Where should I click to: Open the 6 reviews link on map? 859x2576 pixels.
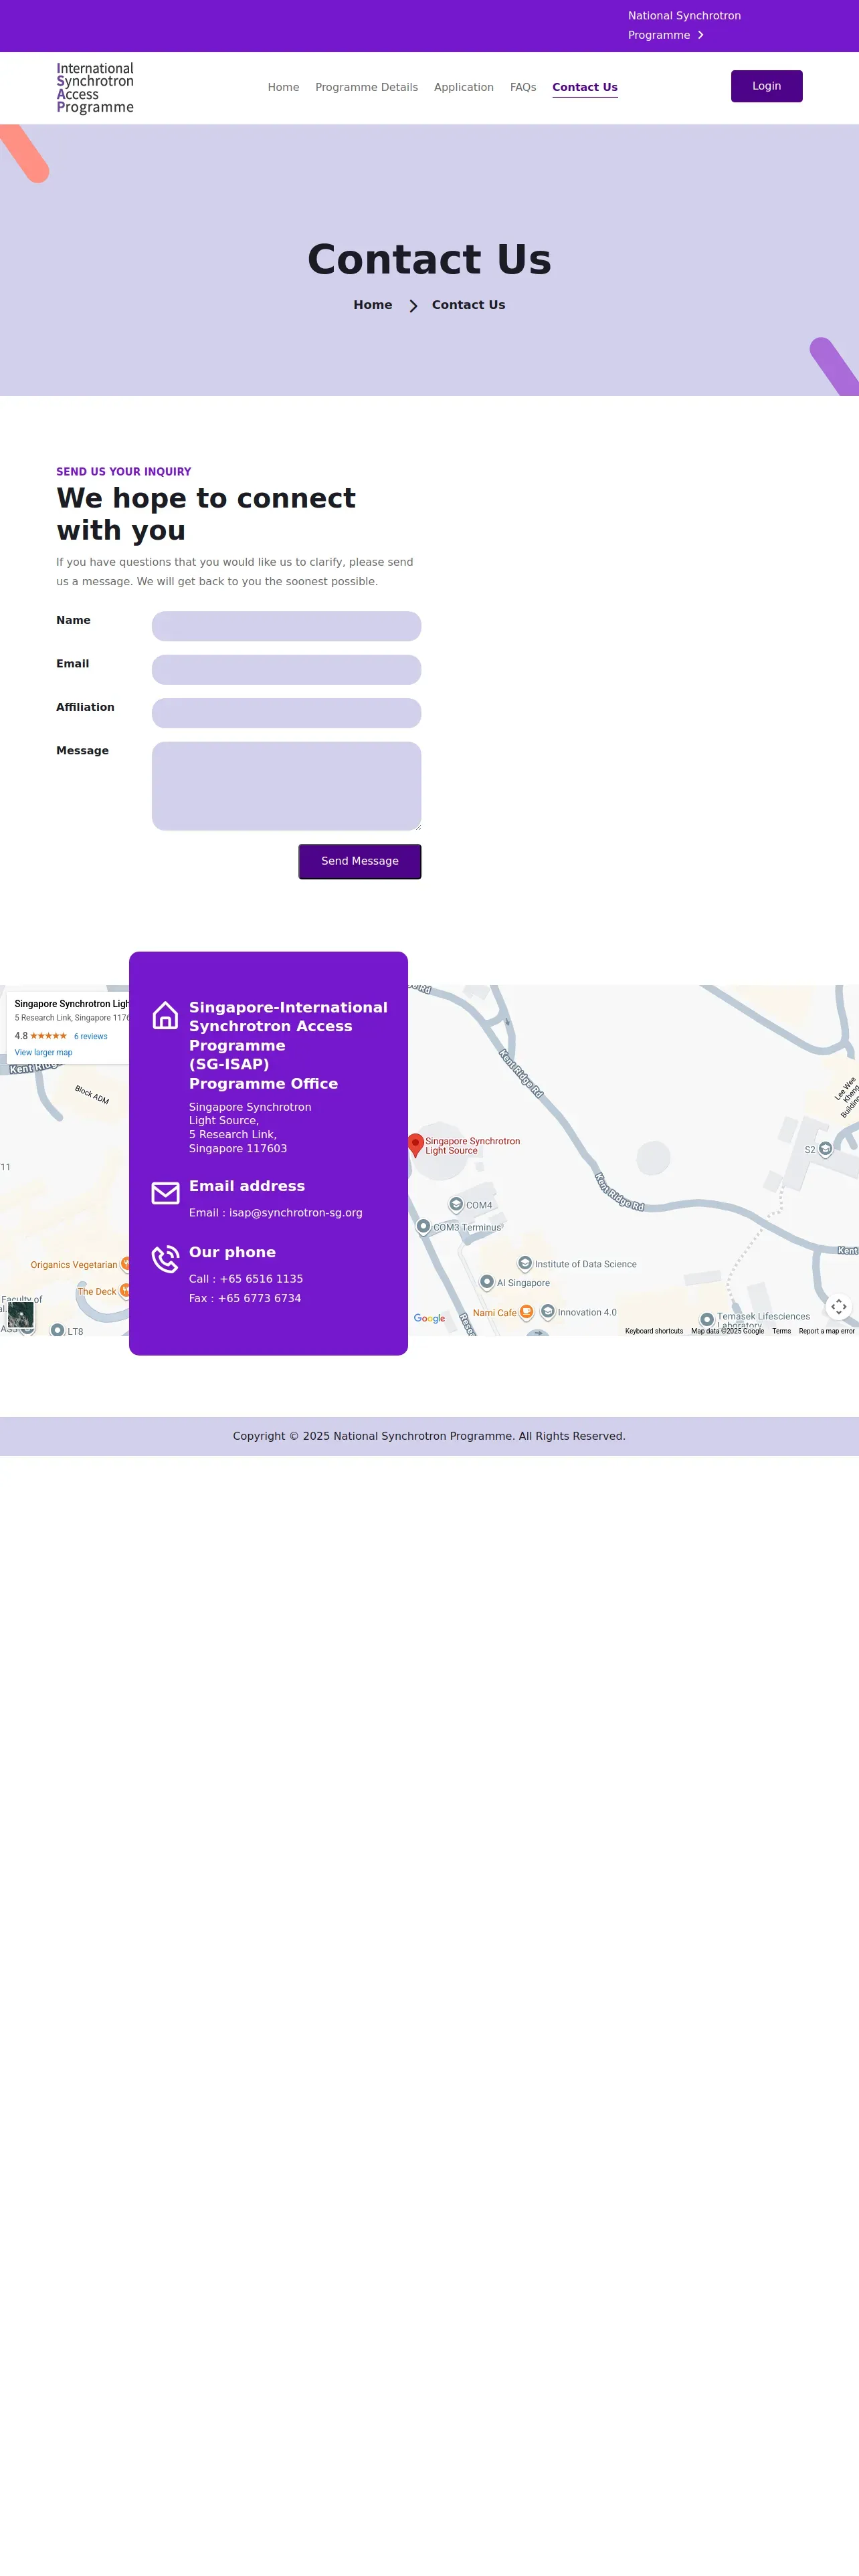(x=91, y=1037)
